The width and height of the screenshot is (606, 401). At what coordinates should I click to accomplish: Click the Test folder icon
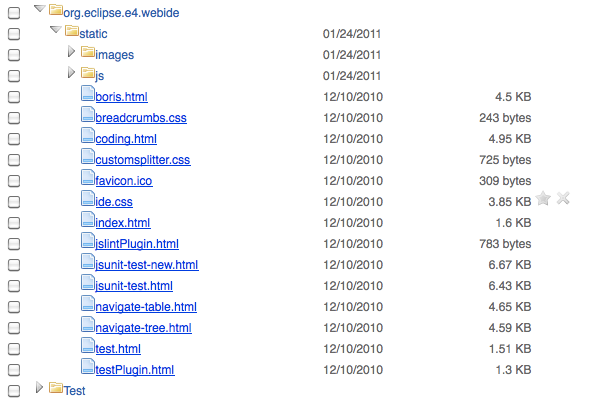[x=56, y=388]
